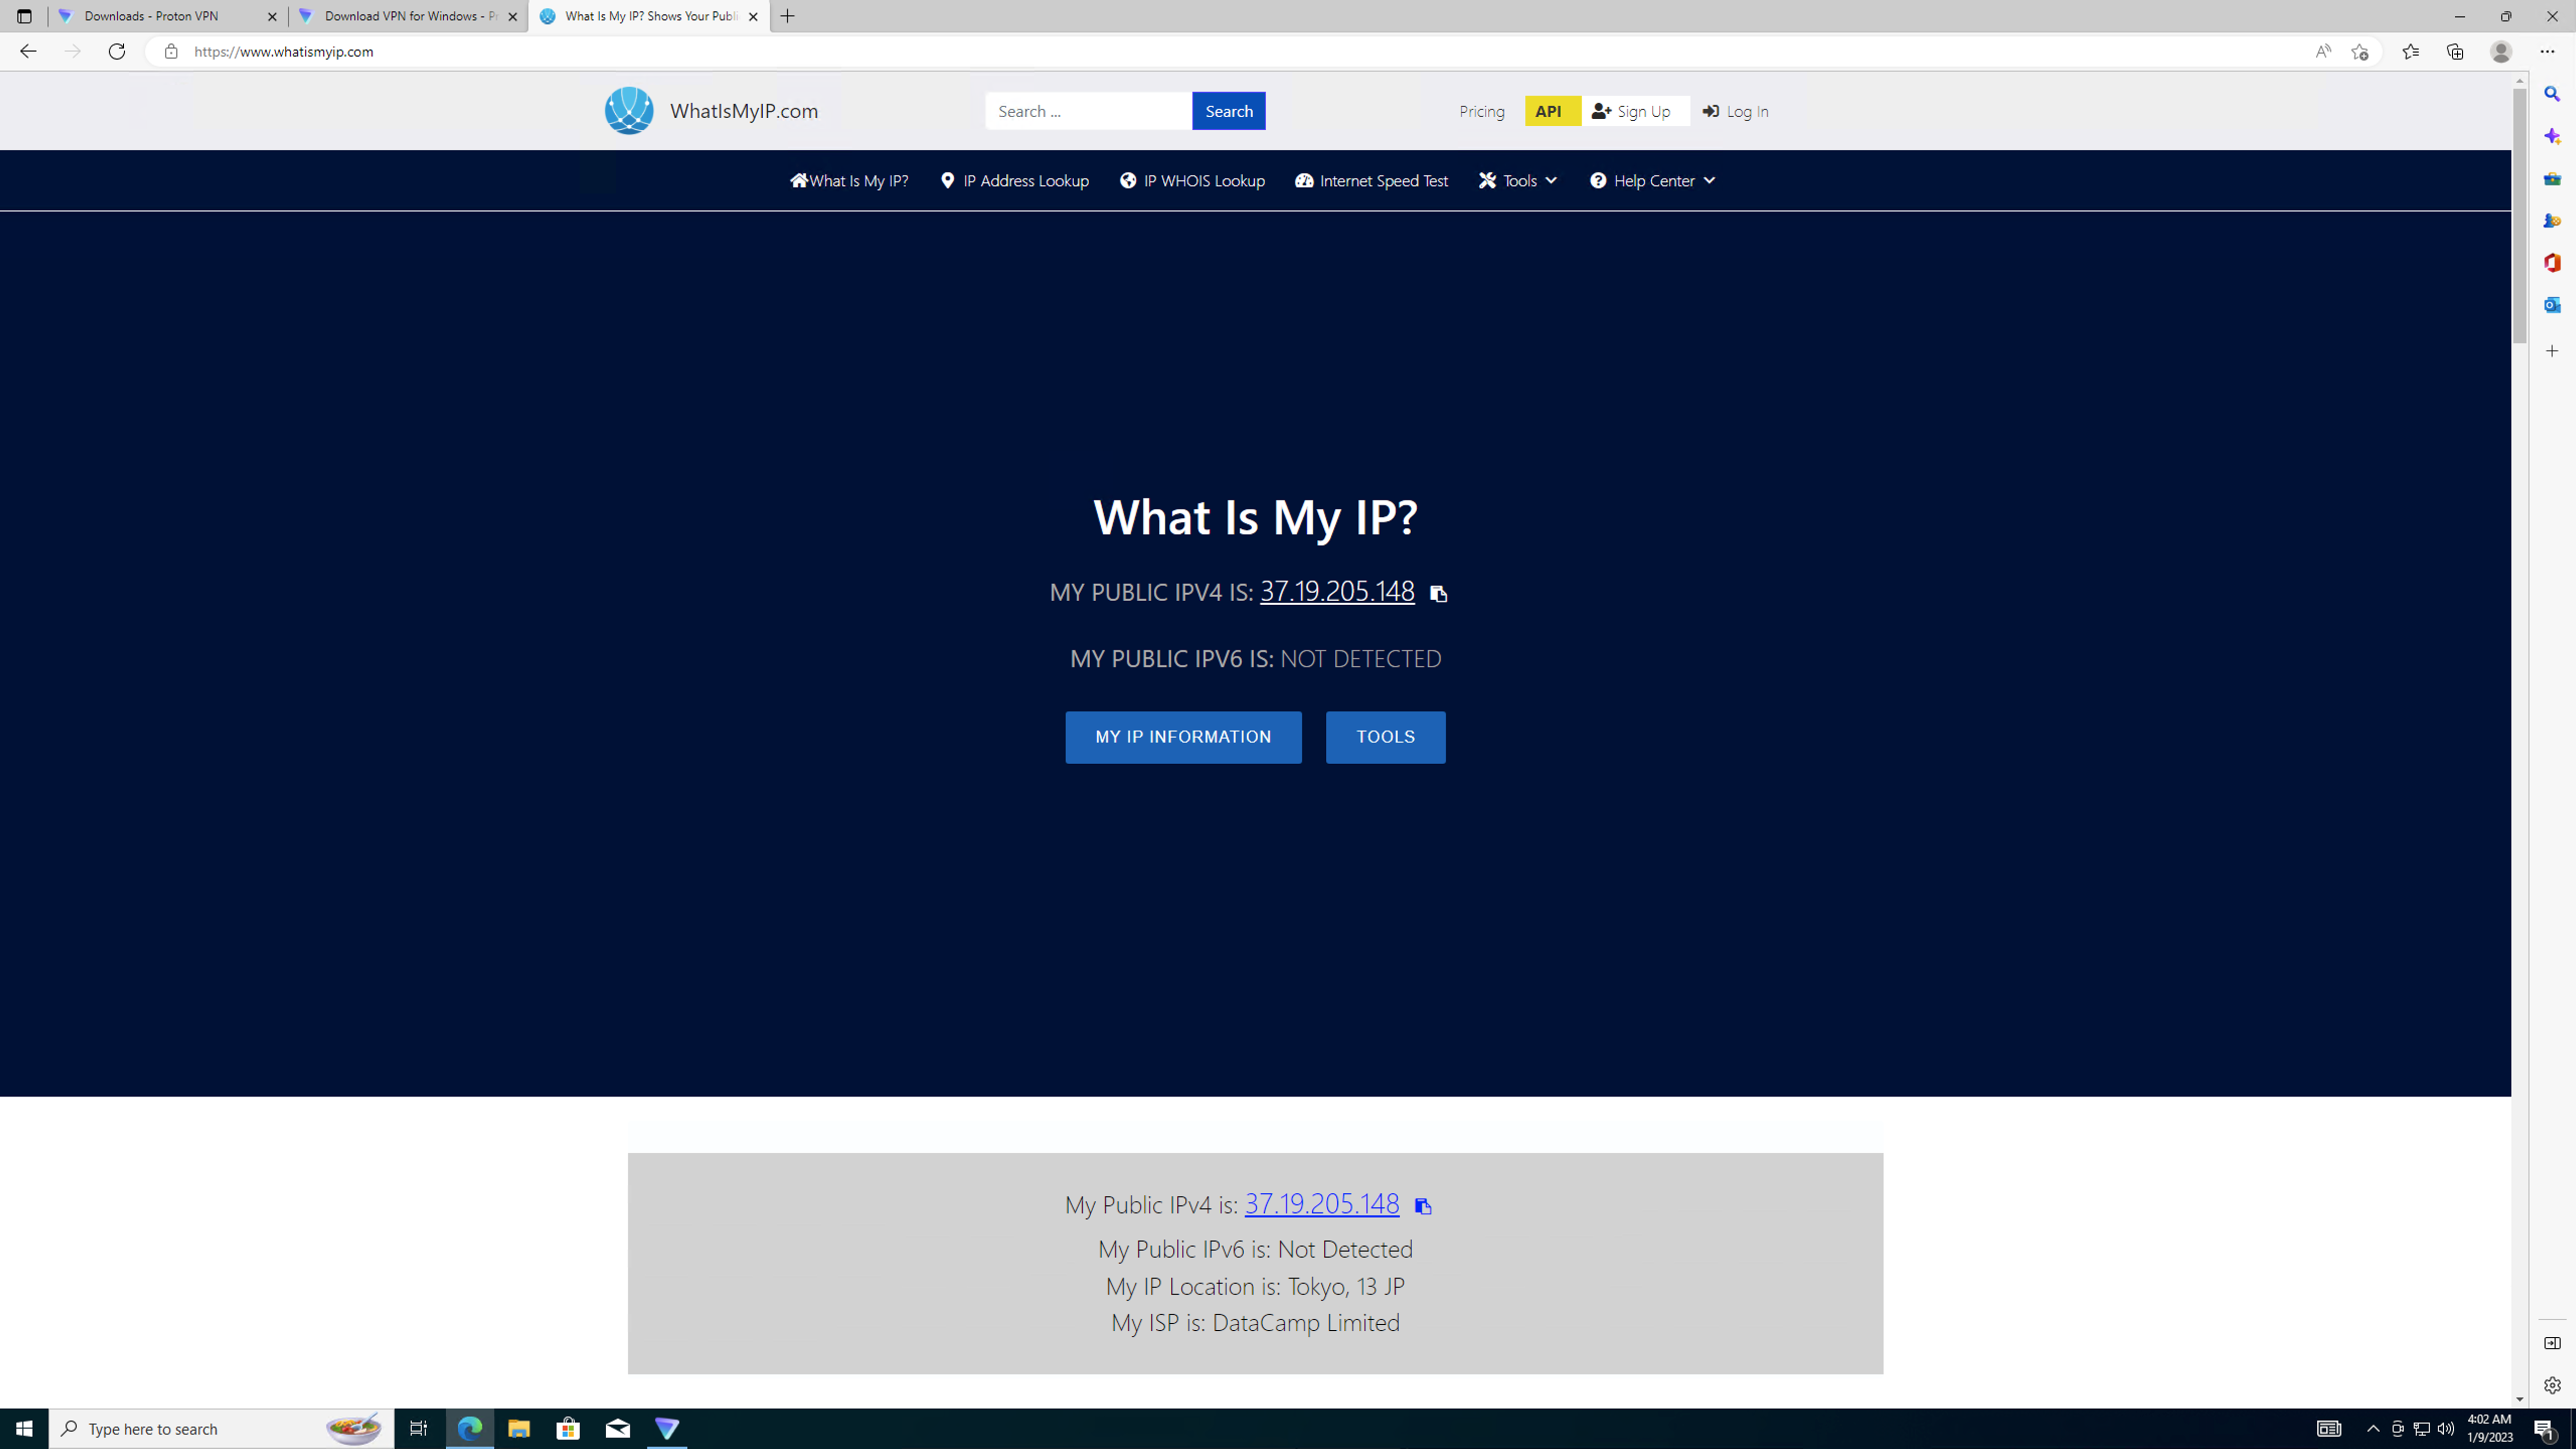The image size is (2576, 1449).
Task: Open Outlook in the Edge sidebar
Action: tap(2552, 305)
